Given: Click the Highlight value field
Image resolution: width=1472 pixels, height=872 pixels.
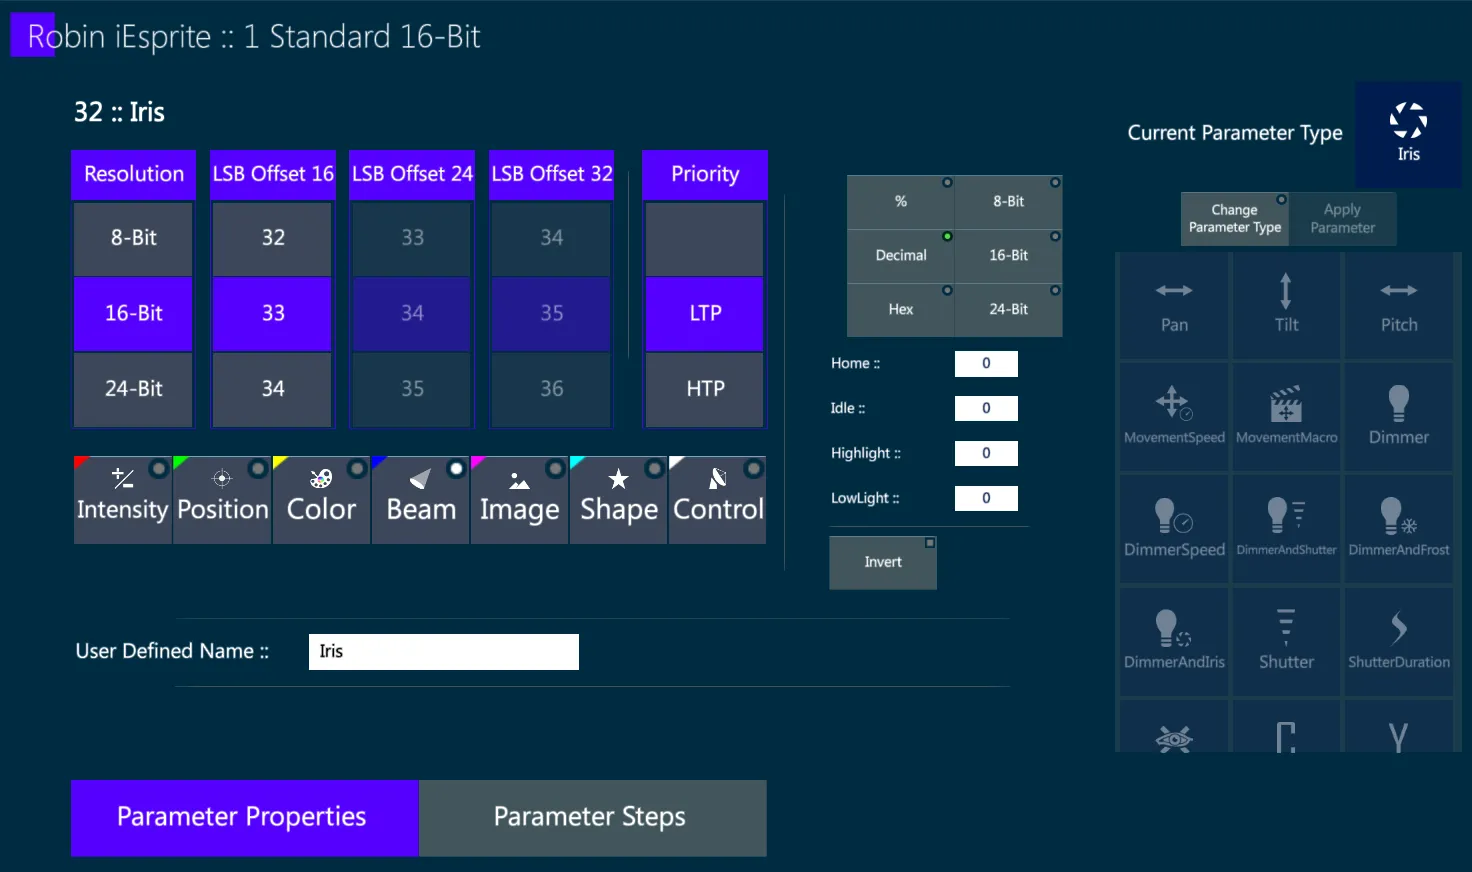Looking at the screenshot, I should 986,453.
